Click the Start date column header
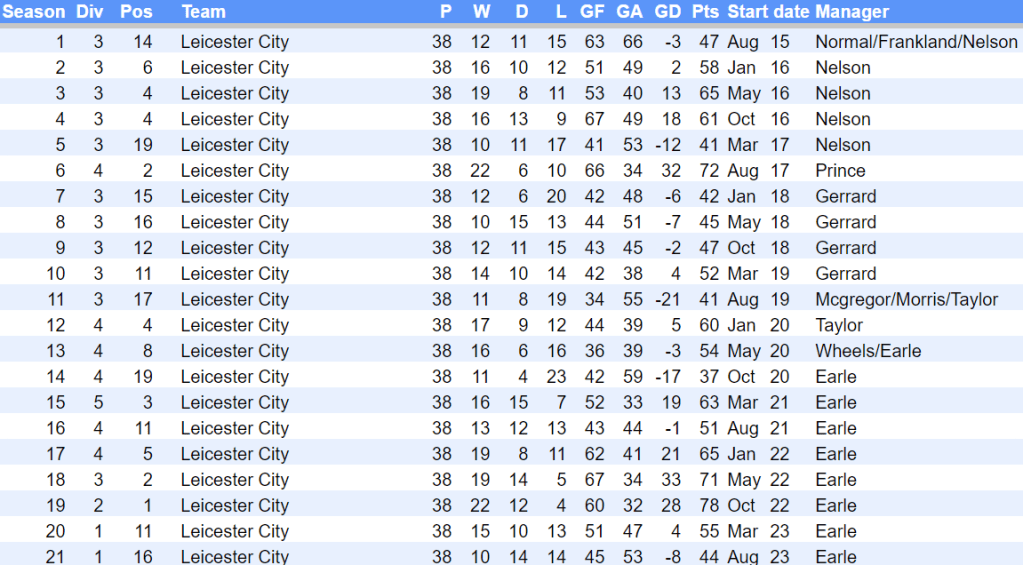The image size is (1023, 565). tap(767, 12)
